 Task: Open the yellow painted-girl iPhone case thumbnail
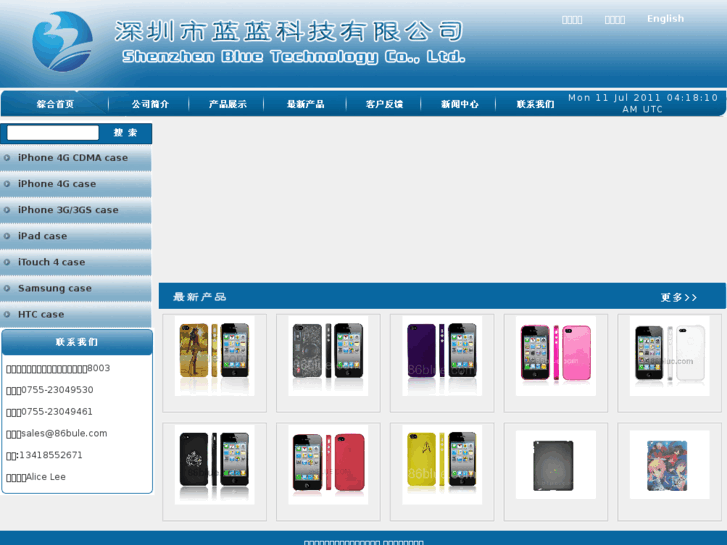(x=214, y=356)
